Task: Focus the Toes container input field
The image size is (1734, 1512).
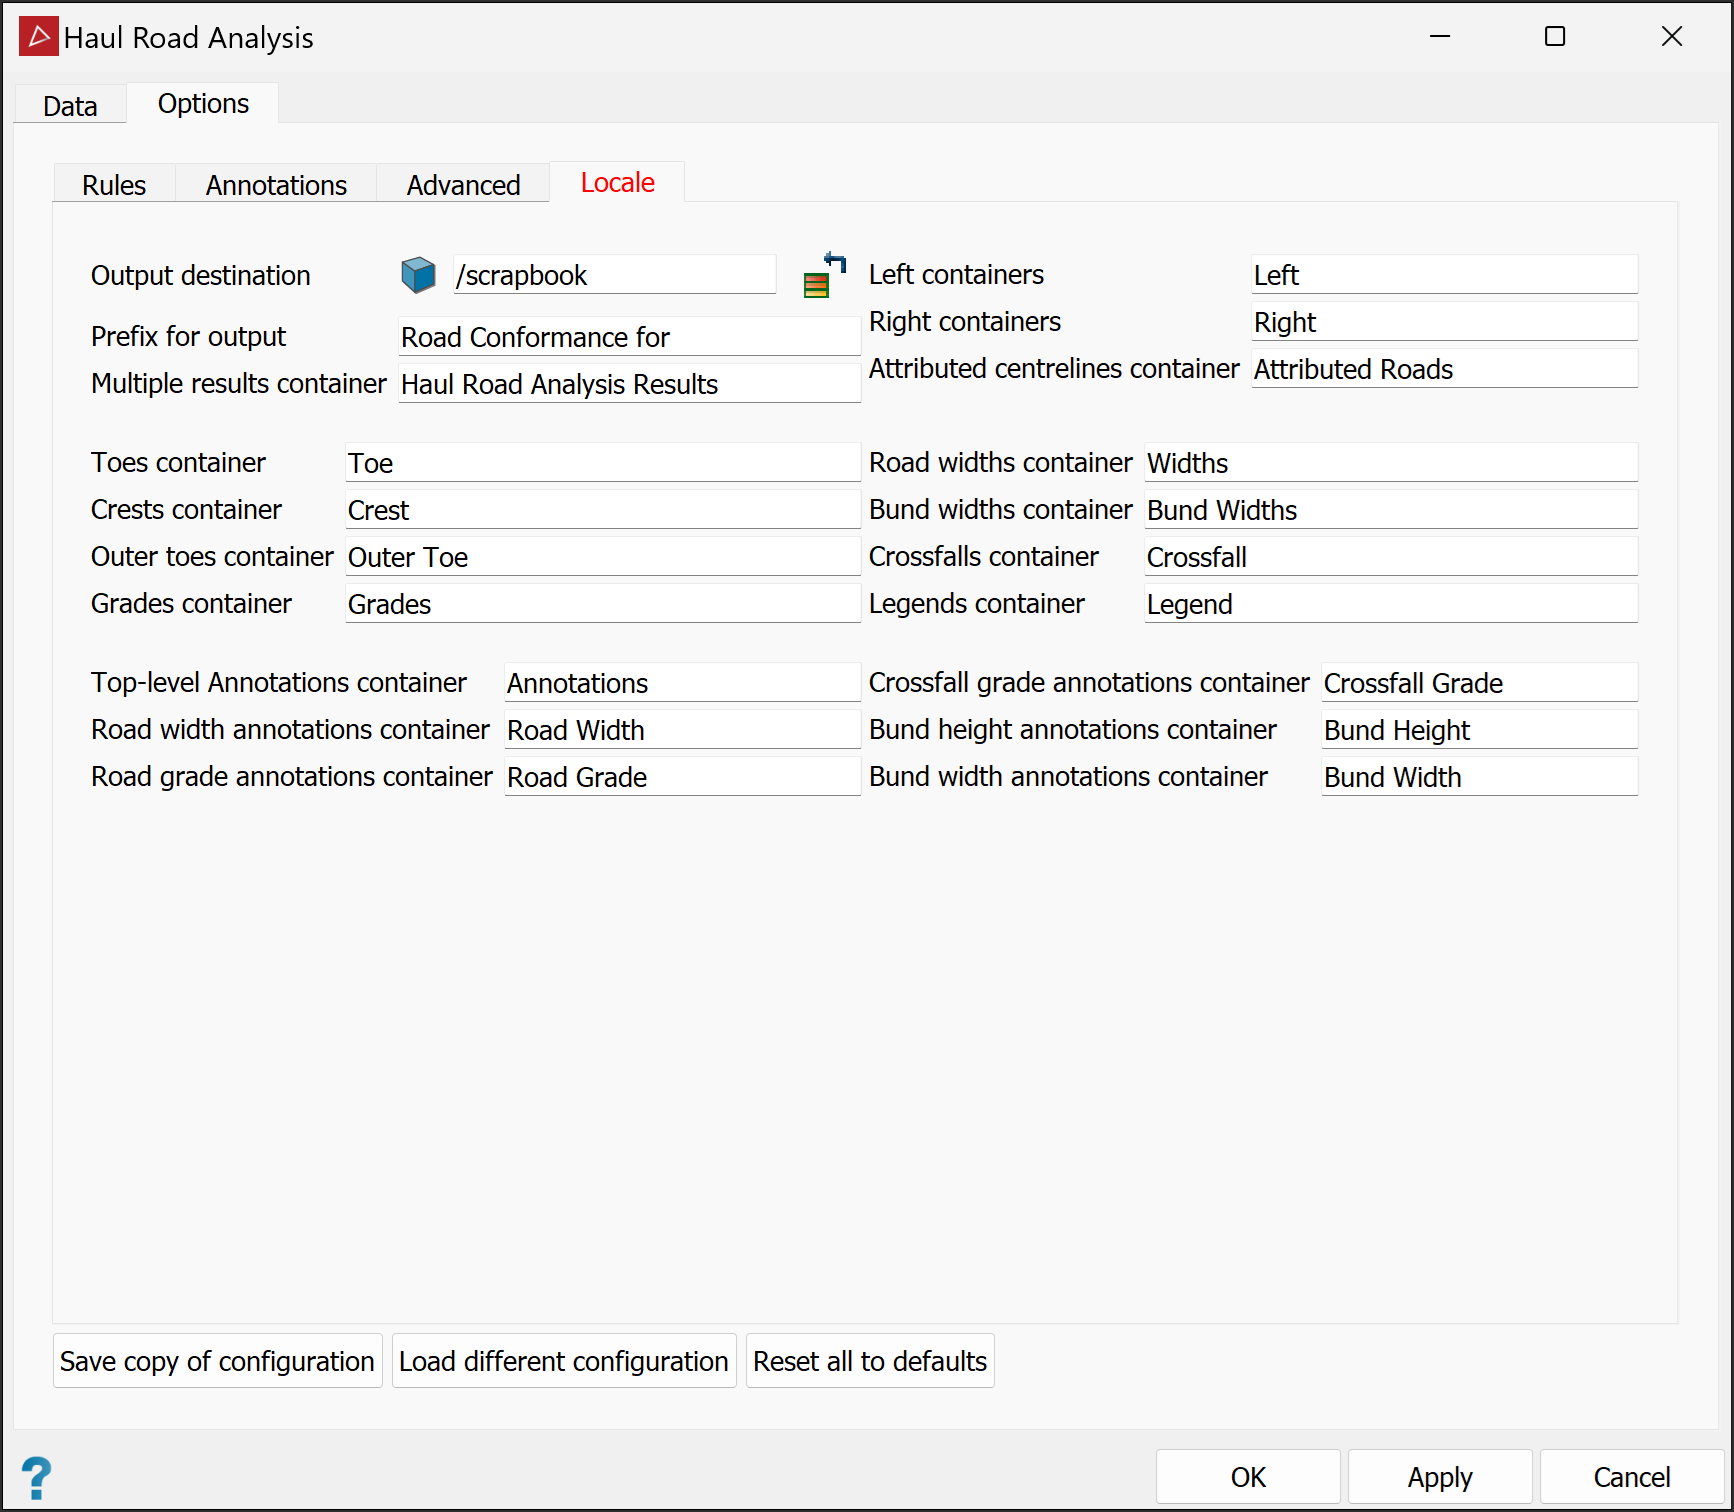Action: [x=602, y=463]
